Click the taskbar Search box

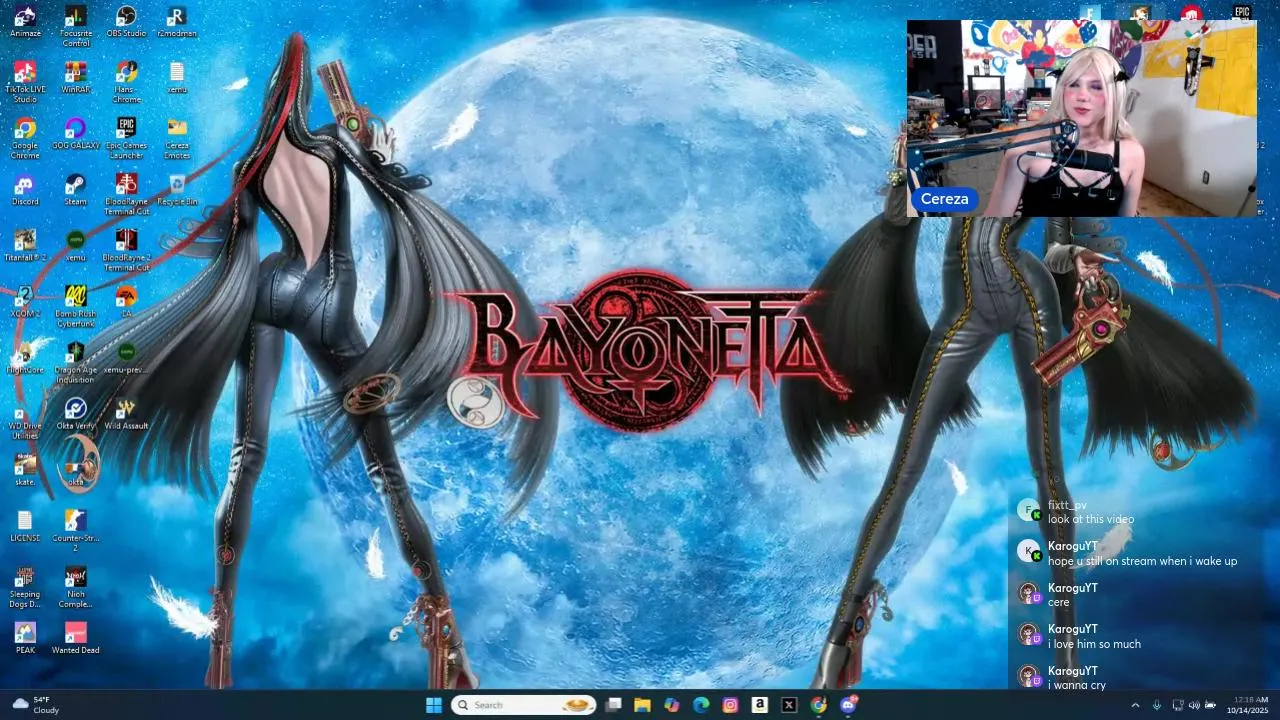pos(523,705)
